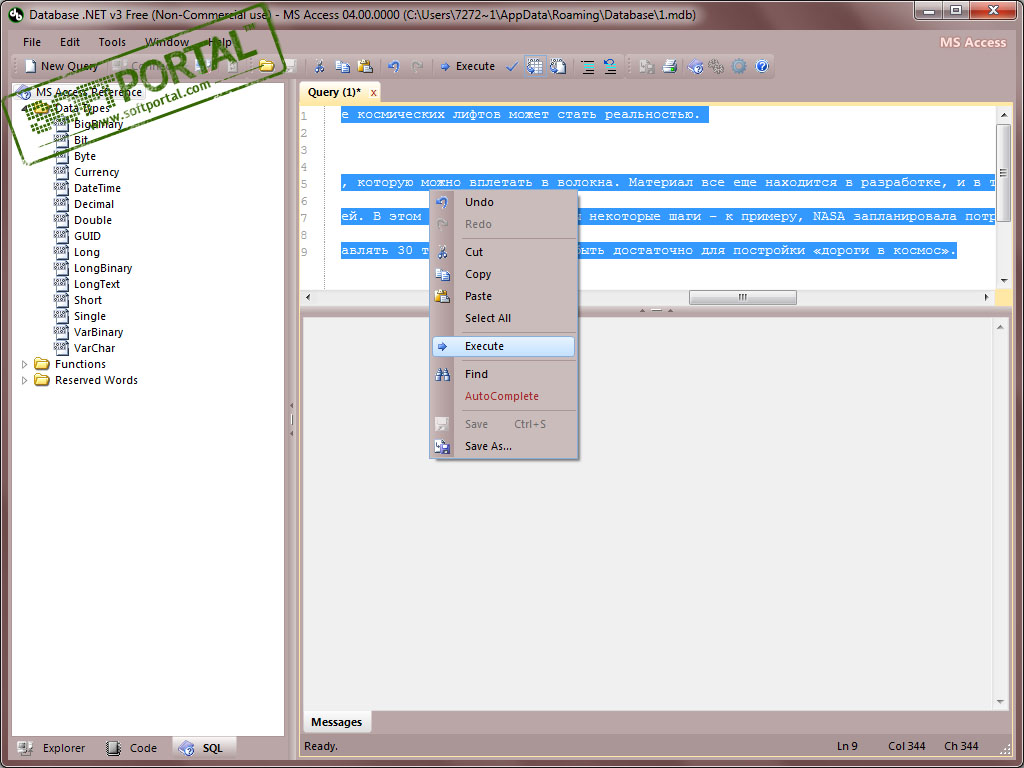
Task: Open settings with the blue gear toolbar icon
Action: pos(739,66)
